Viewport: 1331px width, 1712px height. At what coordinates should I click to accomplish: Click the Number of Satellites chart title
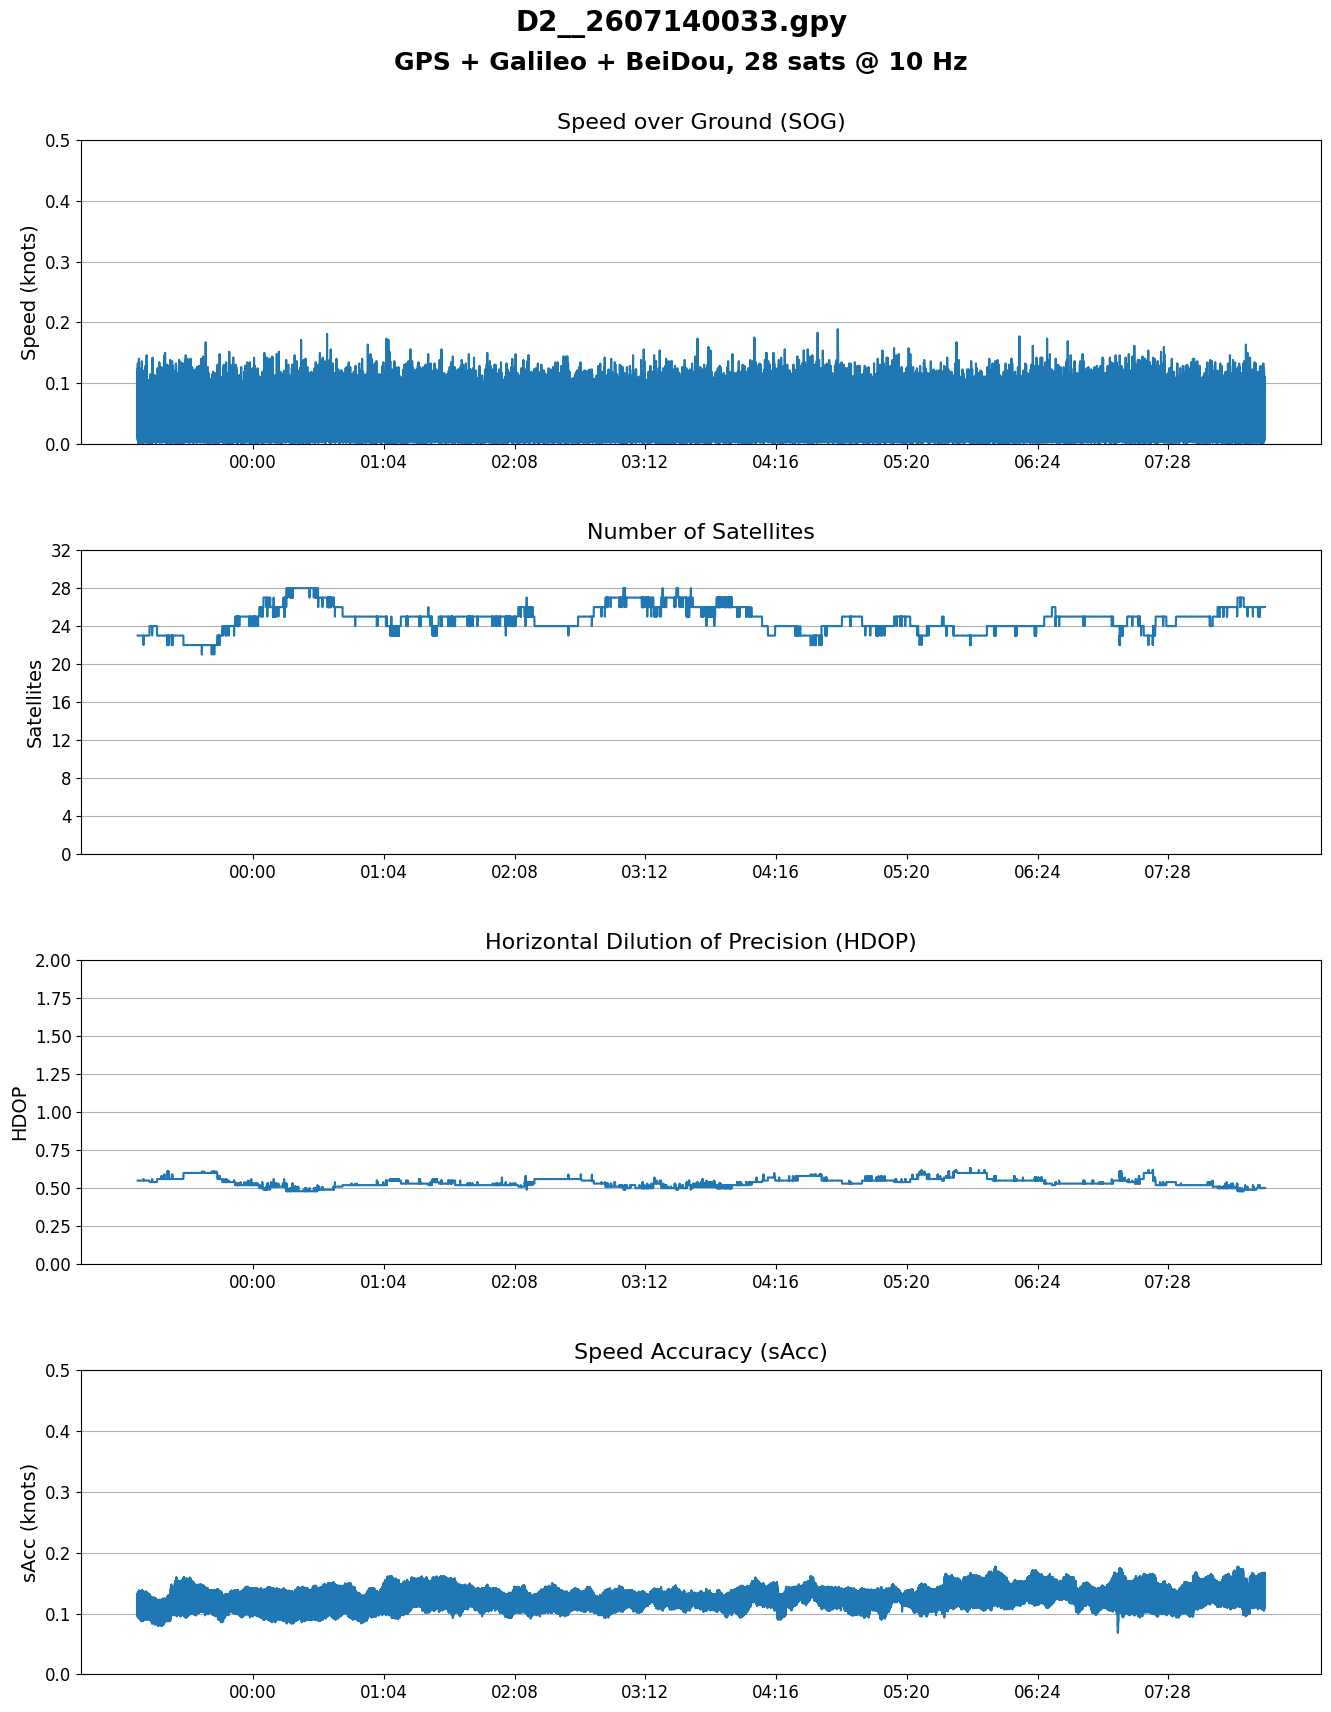[701, 532]
